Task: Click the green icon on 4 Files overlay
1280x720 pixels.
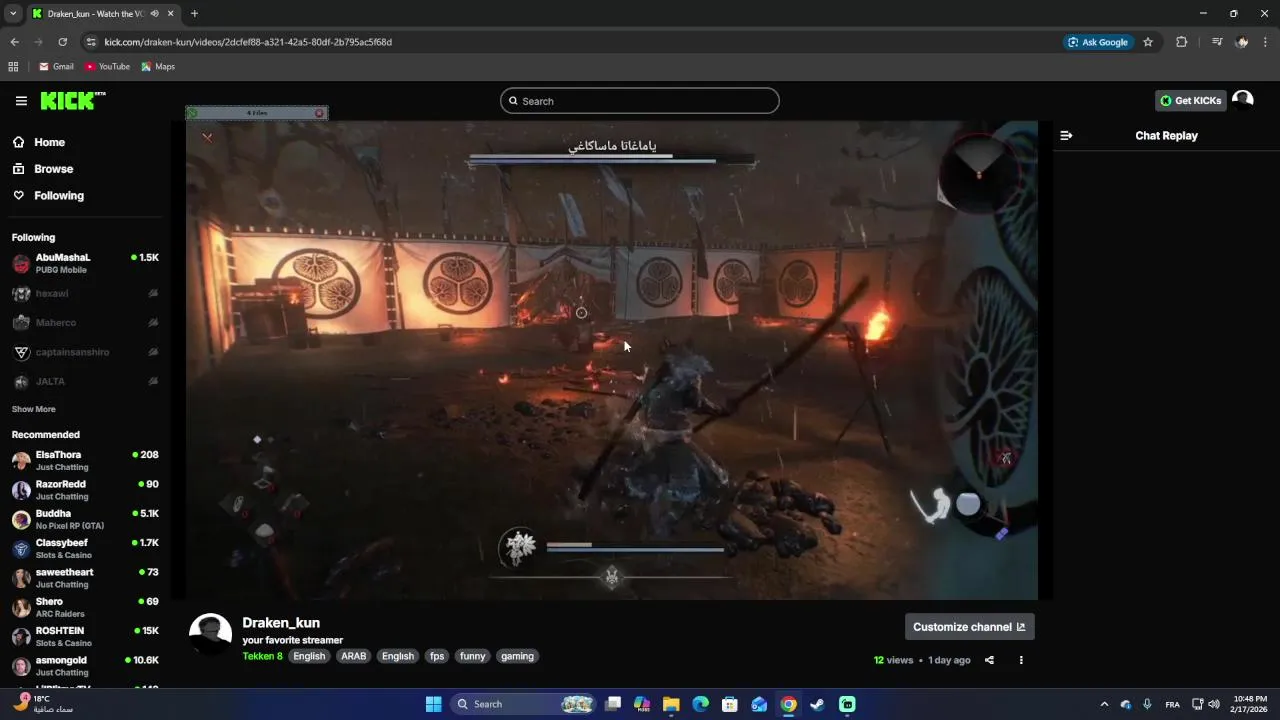Action: (192, 113)
